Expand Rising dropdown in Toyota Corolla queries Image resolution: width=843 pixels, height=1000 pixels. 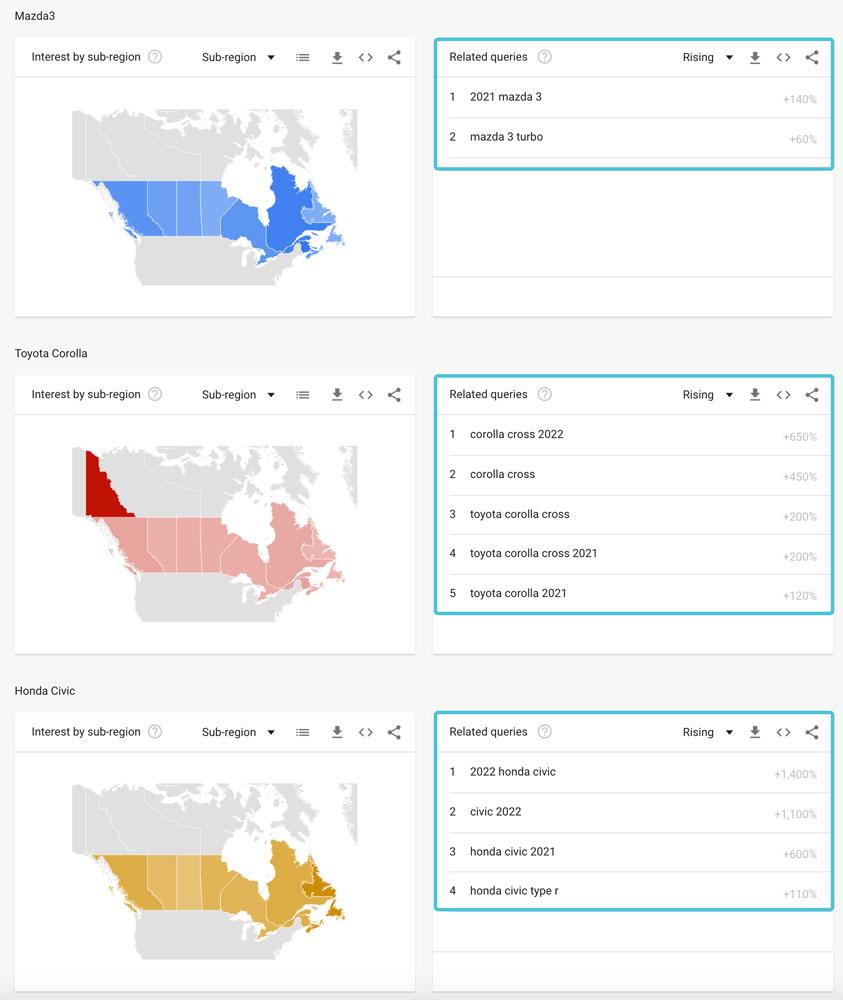(x=708, y=395)
